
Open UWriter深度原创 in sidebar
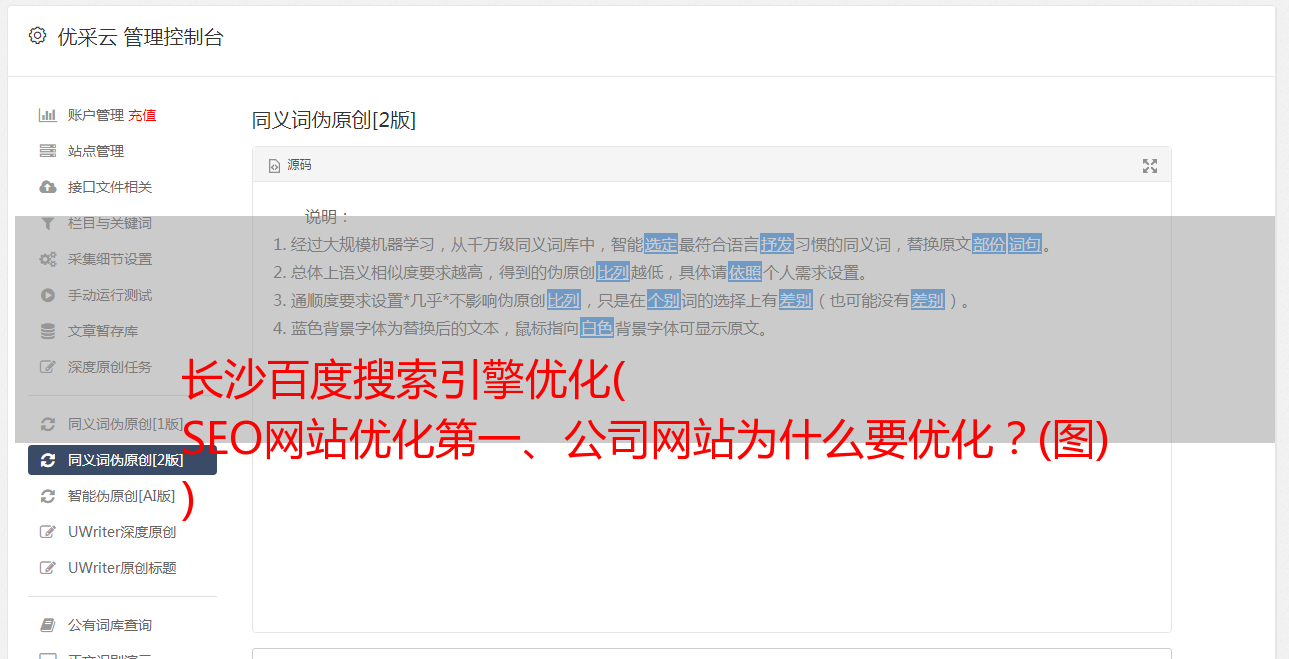[x=122, y=532]
